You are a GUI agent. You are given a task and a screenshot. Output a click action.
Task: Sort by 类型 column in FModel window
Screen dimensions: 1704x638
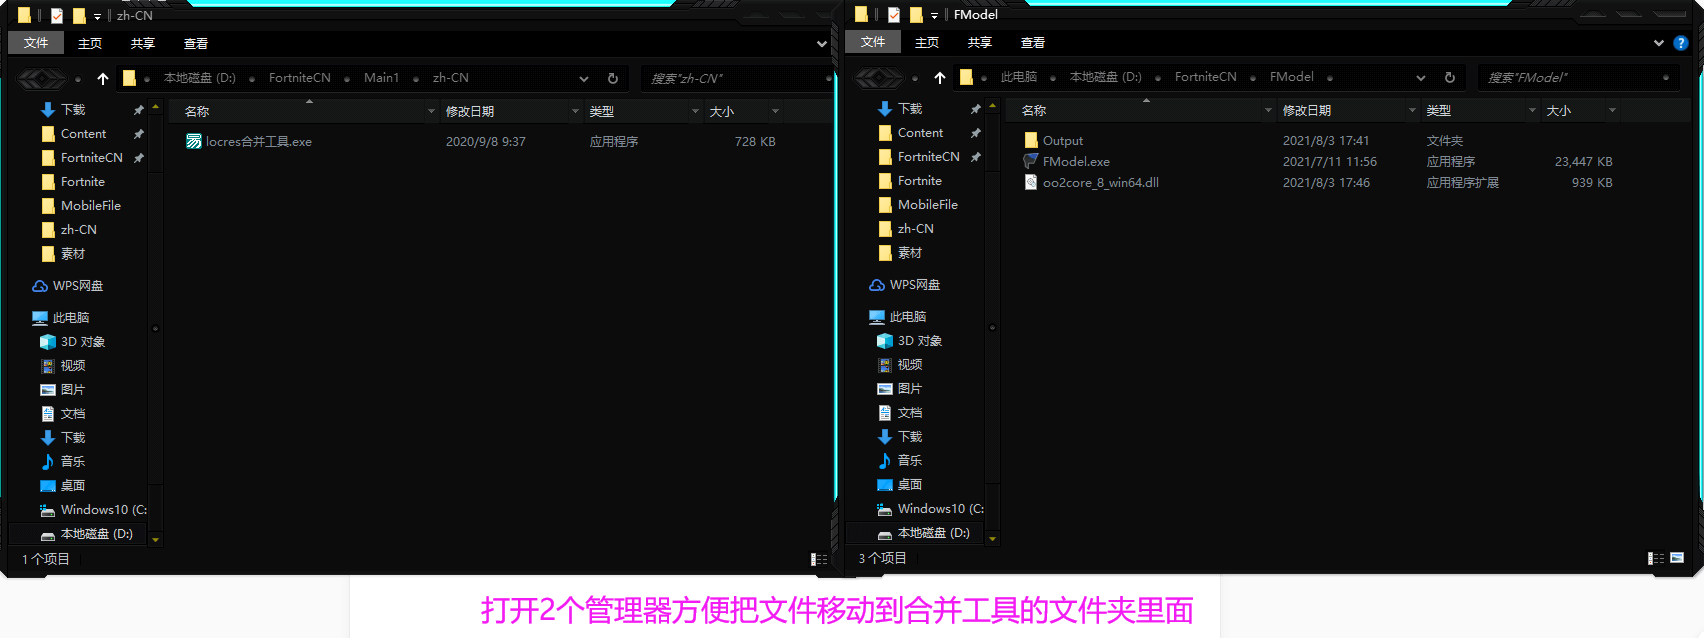[x=1439, y=110]
